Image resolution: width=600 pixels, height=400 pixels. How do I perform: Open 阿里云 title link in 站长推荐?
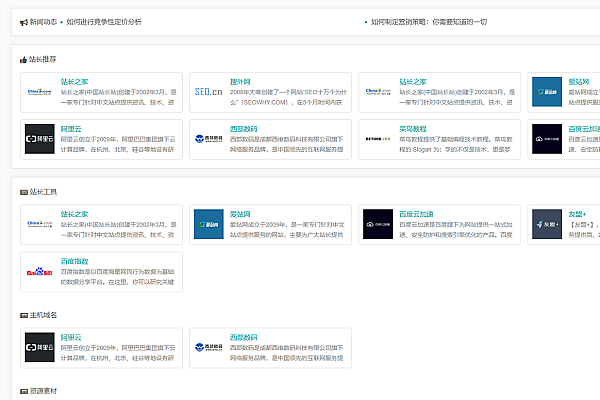71,129
